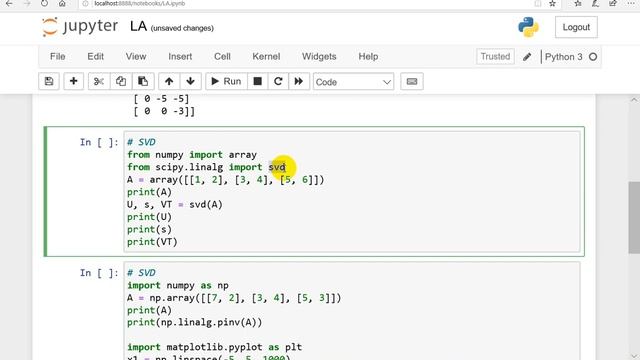Click the Jupyter logo
Image resolution: width=640 pixels, height=360 pixels.
(80, 27)
